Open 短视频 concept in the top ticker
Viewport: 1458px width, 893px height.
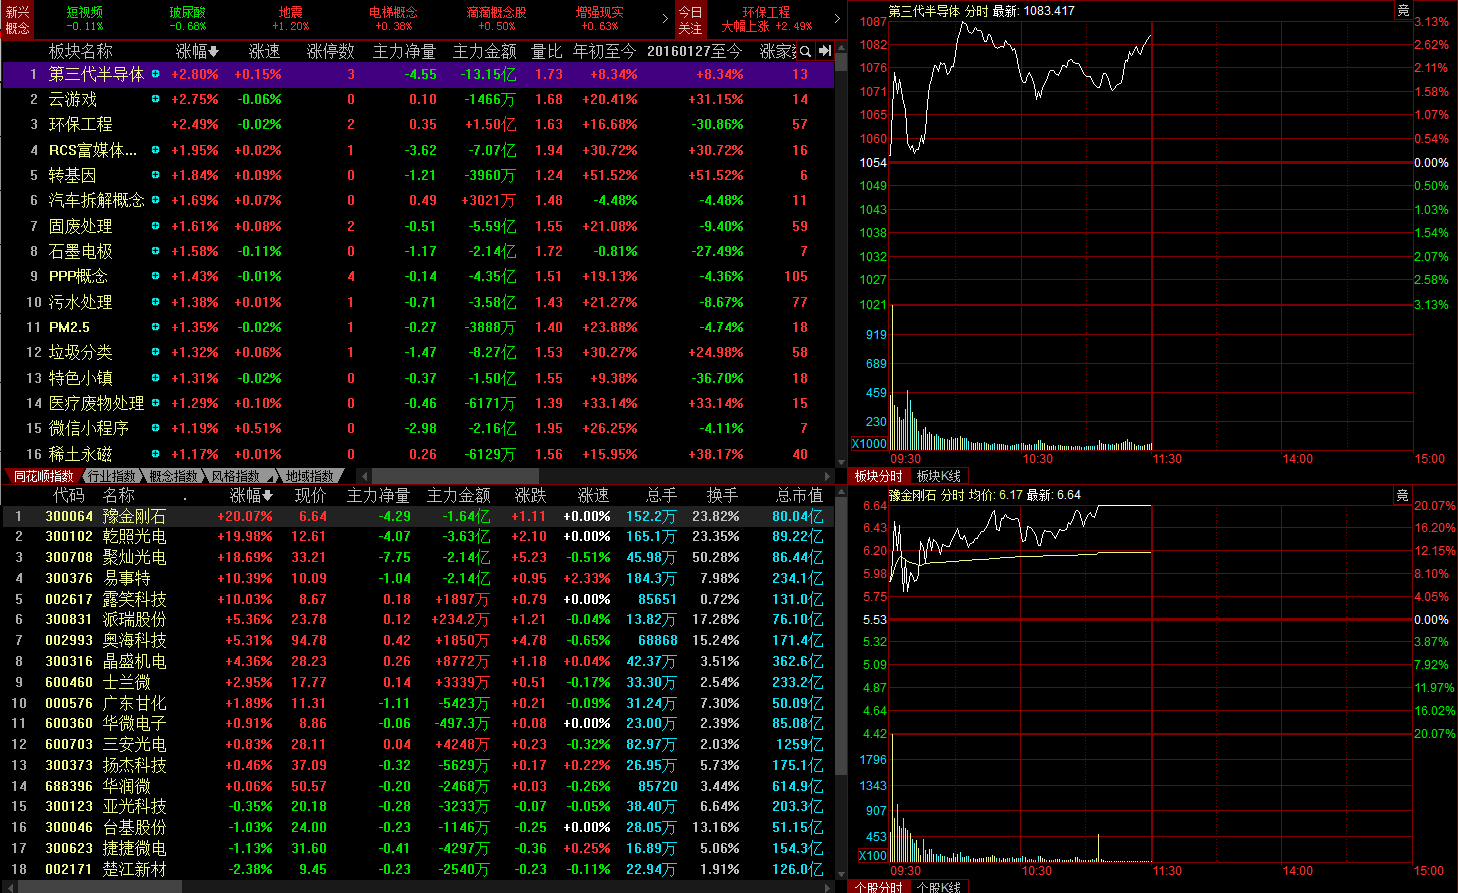coord(85,19)
